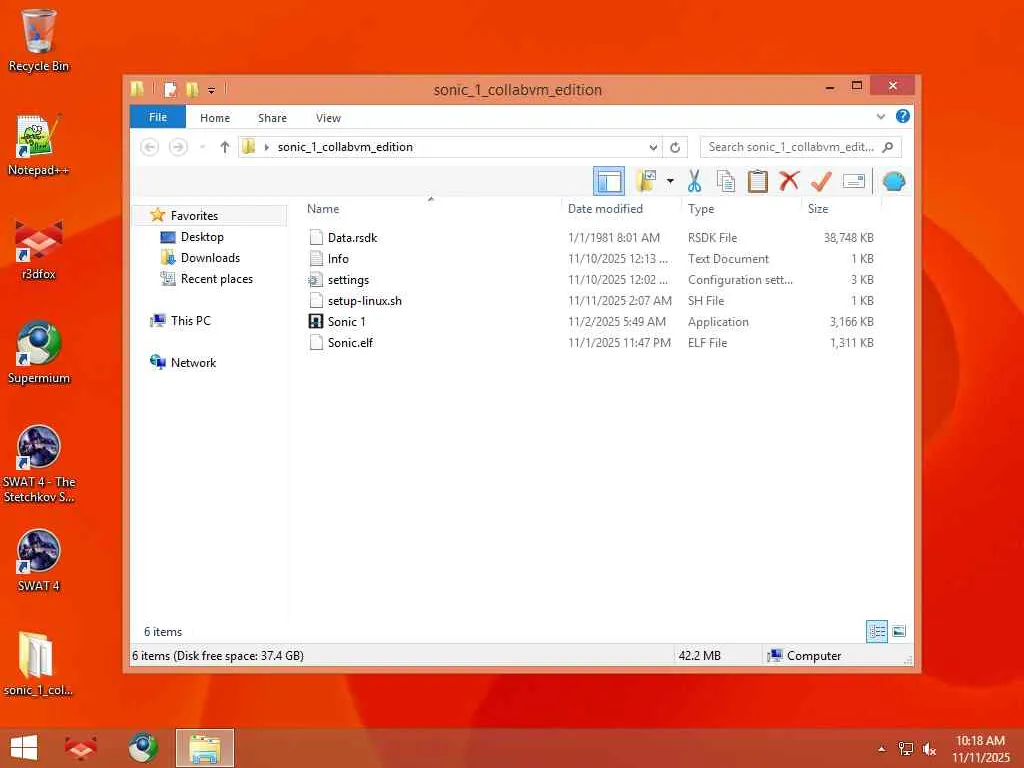Open Downloads in Favorites
The width and height of the screenshot is (1024, 768).
point(210,257)
